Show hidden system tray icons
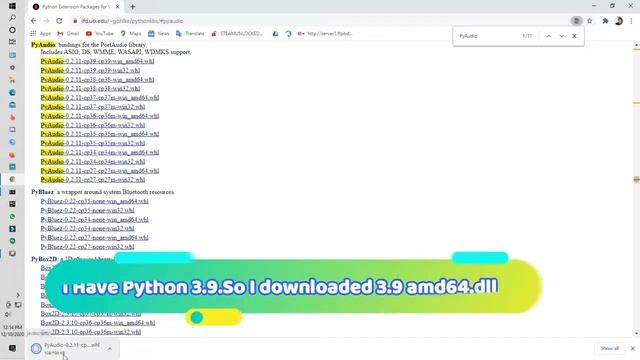 coord(18,295)
